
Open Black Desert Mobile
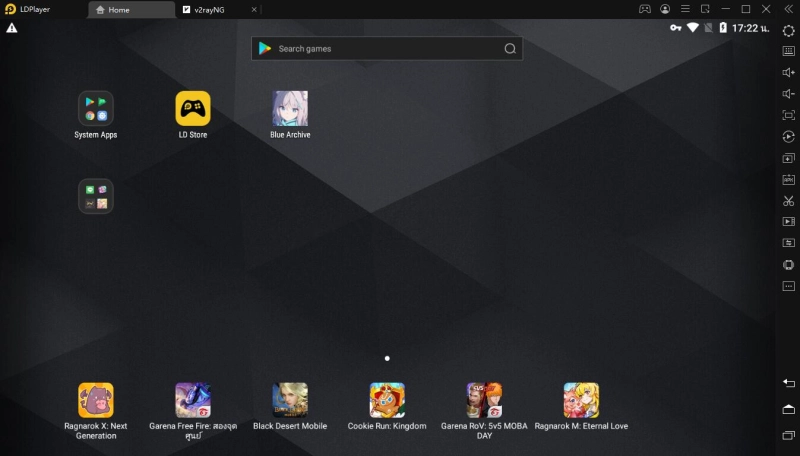pos(290,400)
